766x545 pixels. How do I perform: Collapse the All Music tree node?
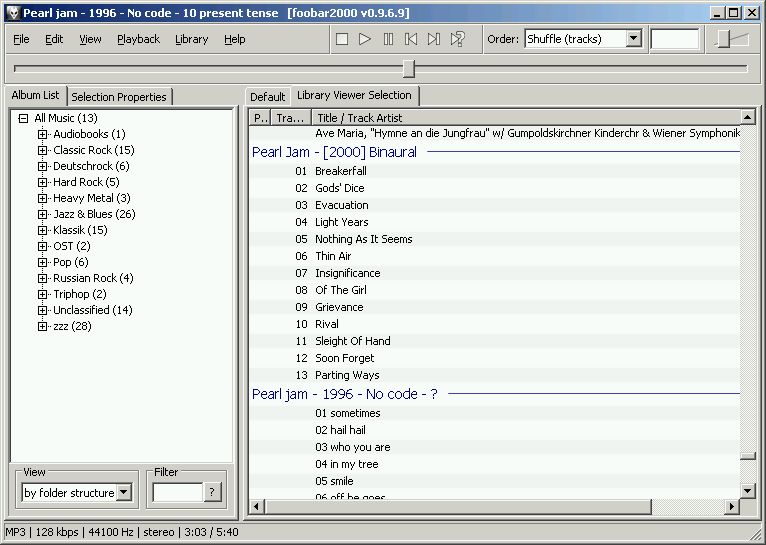click(23, 118)
